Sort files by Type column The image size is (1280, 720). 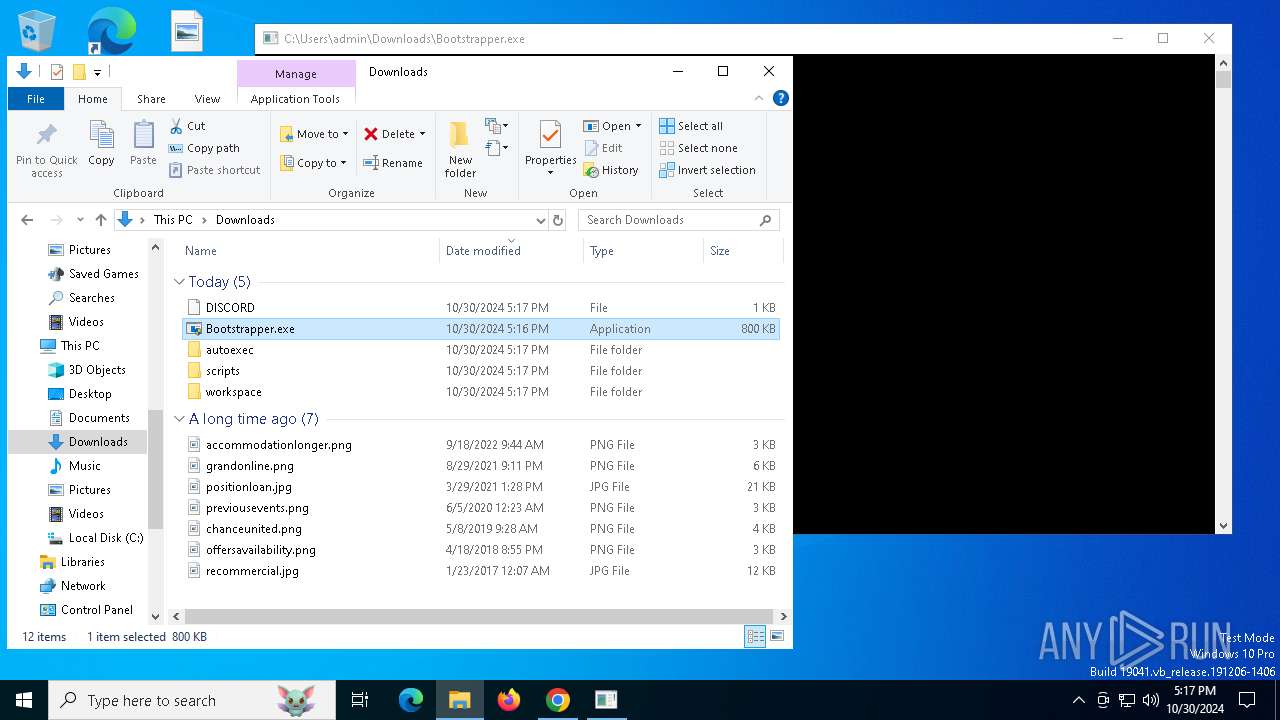click(x=643, y=251)
